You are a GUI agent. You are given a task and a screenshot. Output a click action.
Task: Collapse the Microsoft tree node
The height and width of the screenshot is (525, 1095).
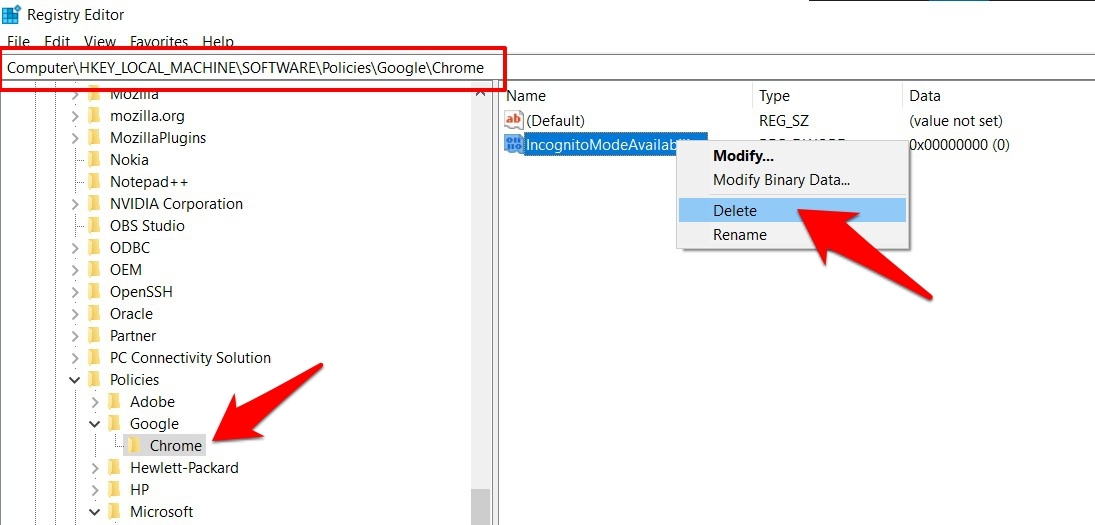(x=95, y=512)
